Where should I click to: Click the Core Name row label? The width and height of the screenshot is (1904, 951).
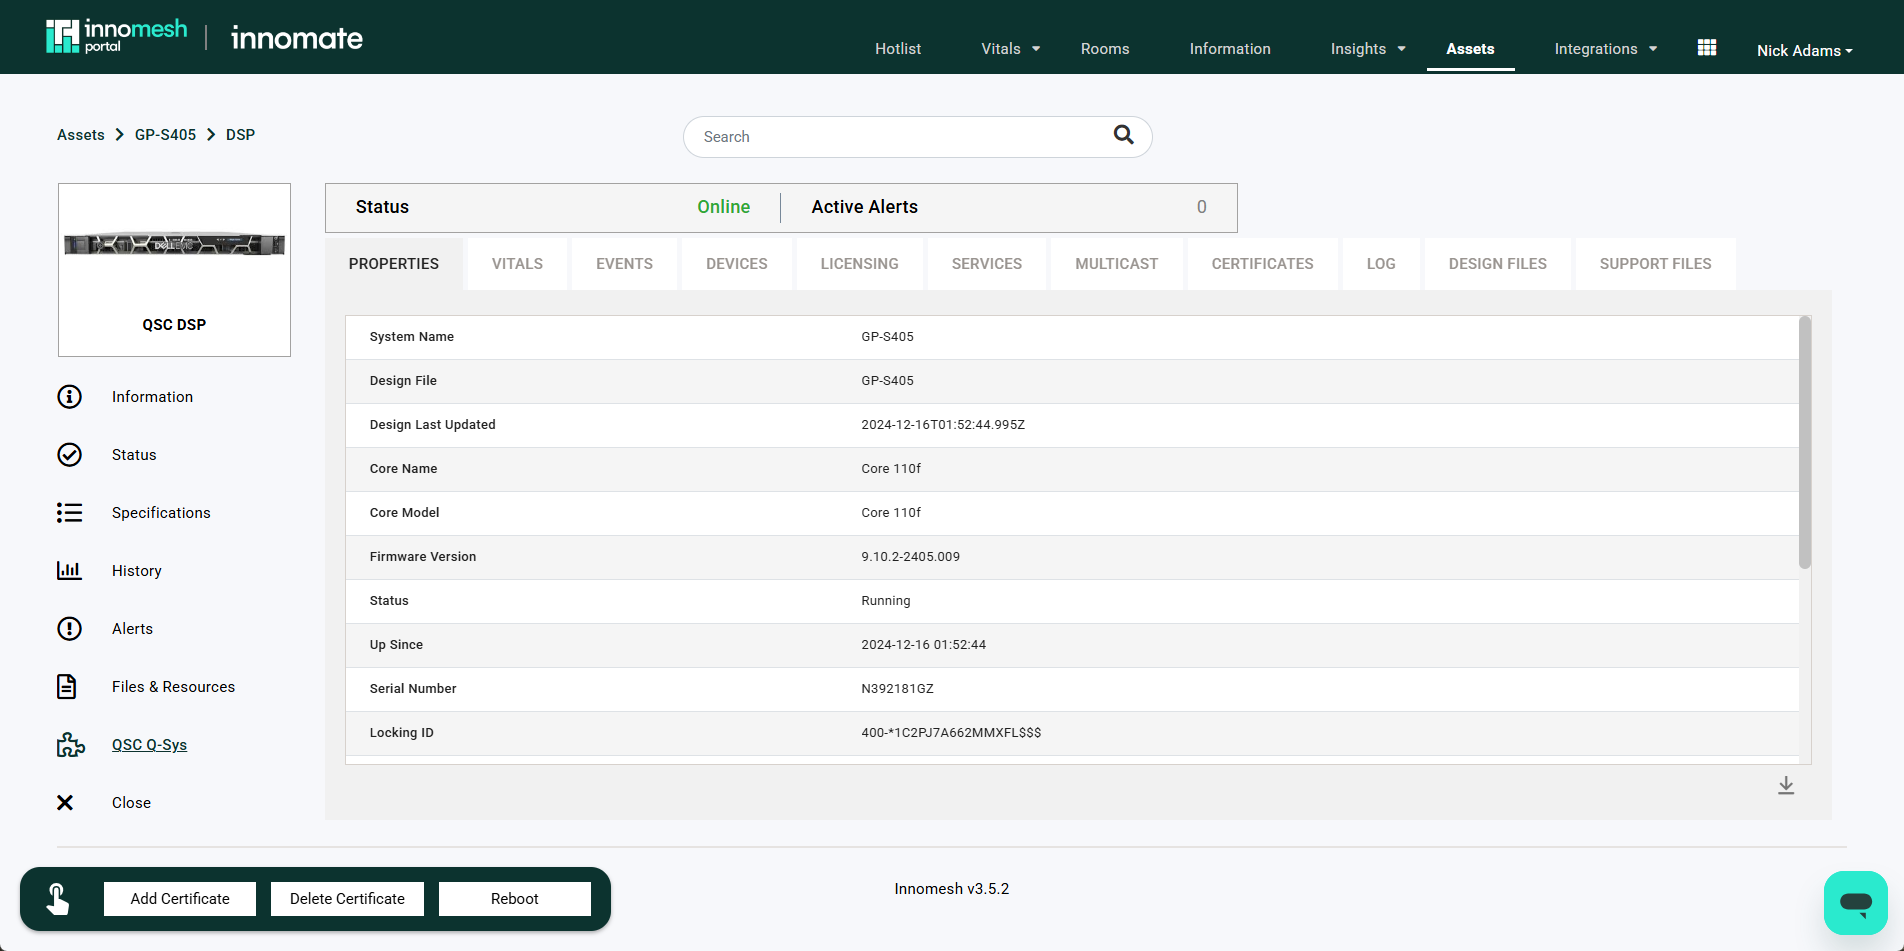click(x=403, y=469)
